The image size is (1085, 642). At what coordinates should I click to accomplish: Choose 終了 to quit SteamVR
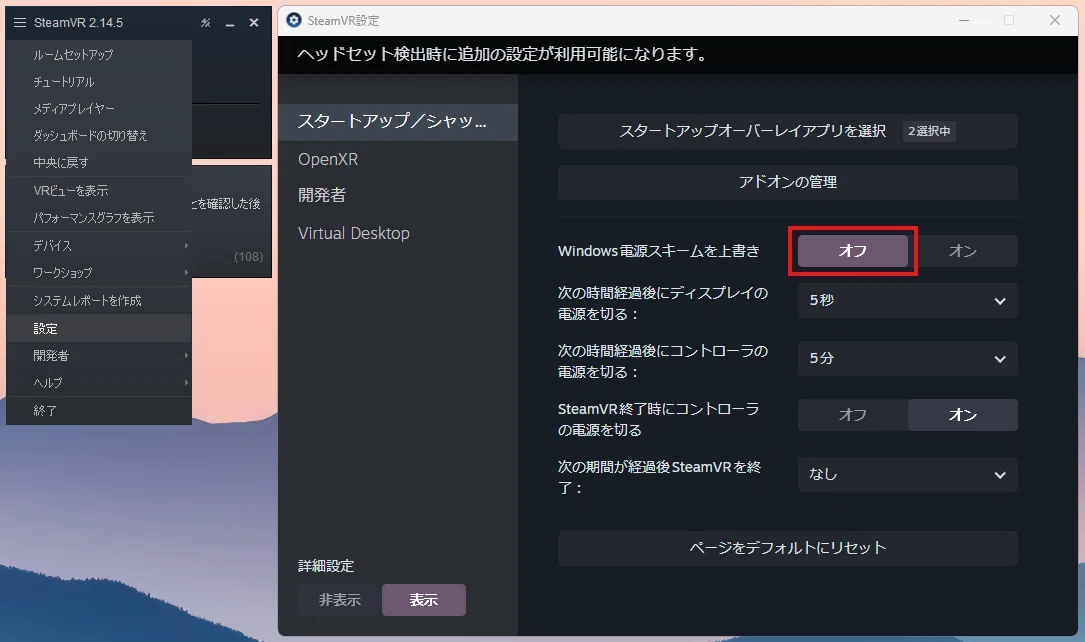point(98,410)
